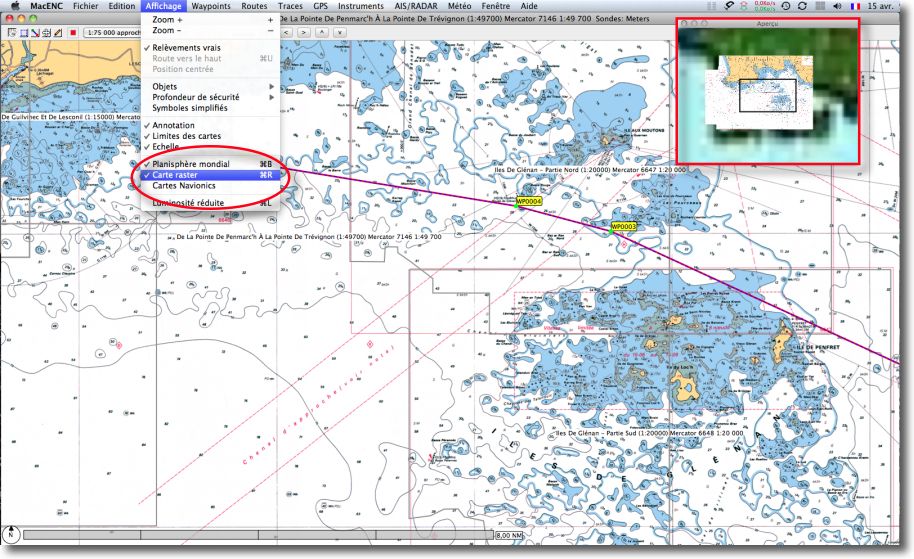Select the first chart pointer tool icon
Viewport: 914px width, 559px height.
tap(12, 33)
